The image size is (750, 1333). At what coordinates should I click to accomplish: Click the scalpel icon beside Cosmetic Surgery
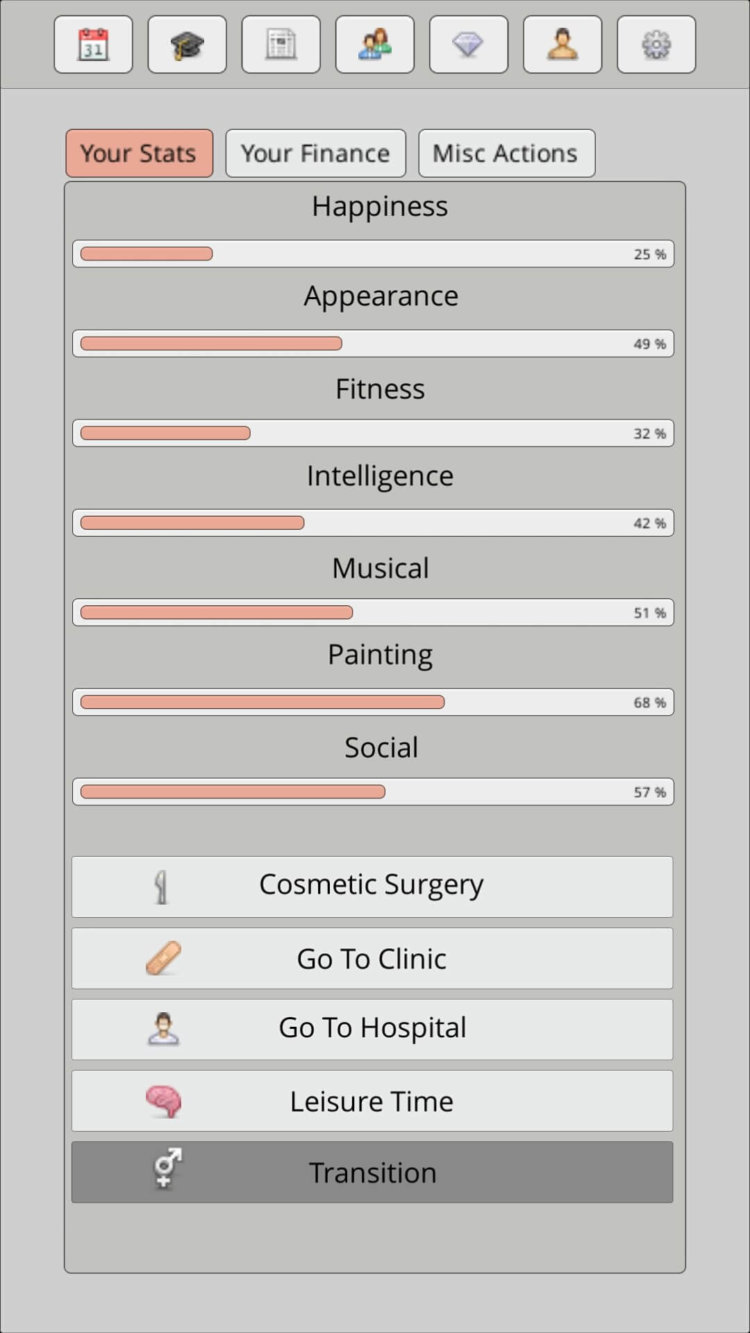tap(163, 886)
